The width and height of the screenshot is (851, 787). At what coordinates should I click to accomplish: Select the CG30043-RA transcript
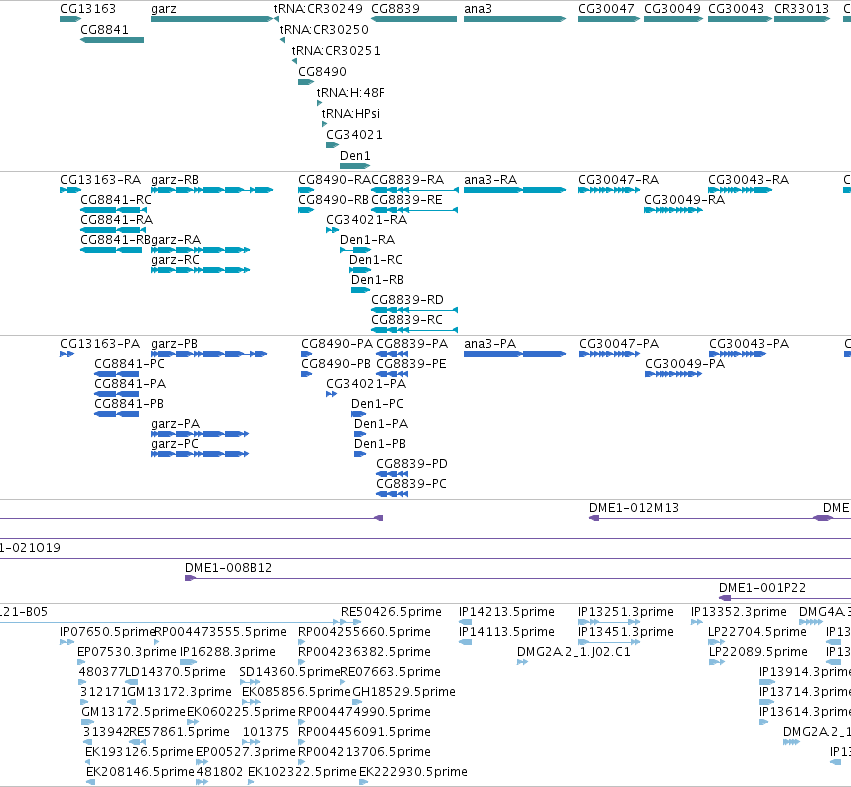click(x=740, y=190)
